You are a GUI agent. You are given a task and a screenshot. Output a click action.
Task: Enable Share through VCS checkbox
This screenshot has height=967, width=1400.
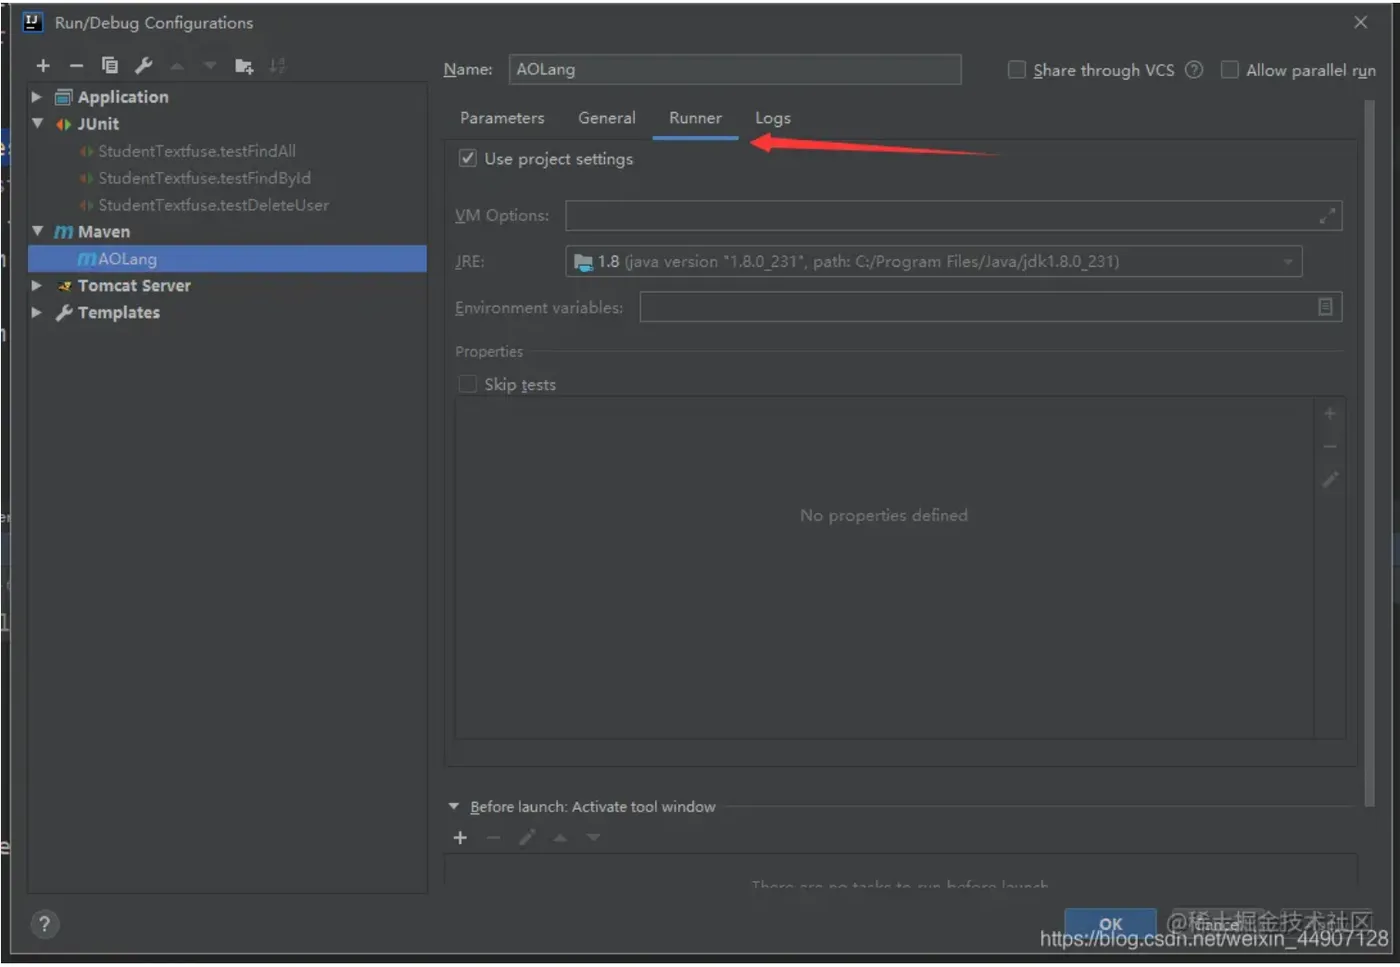pyautogui.click(x=1017, y=70)
